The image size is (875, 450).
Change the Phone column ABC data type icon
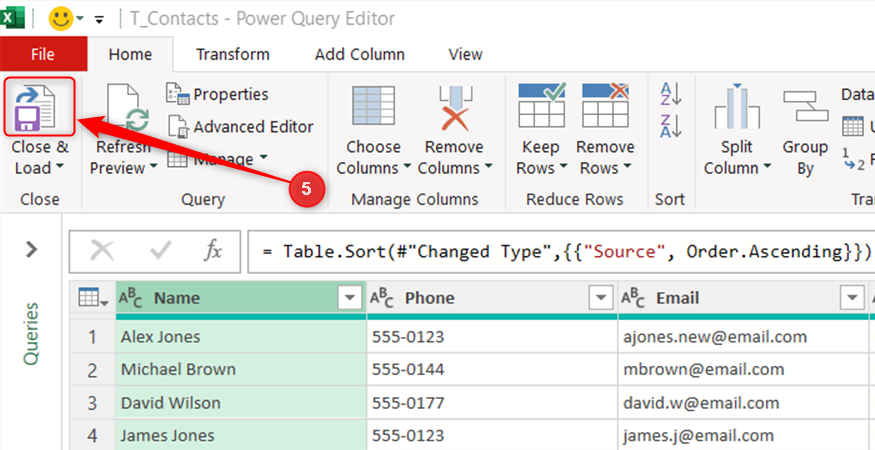(382, 299)
